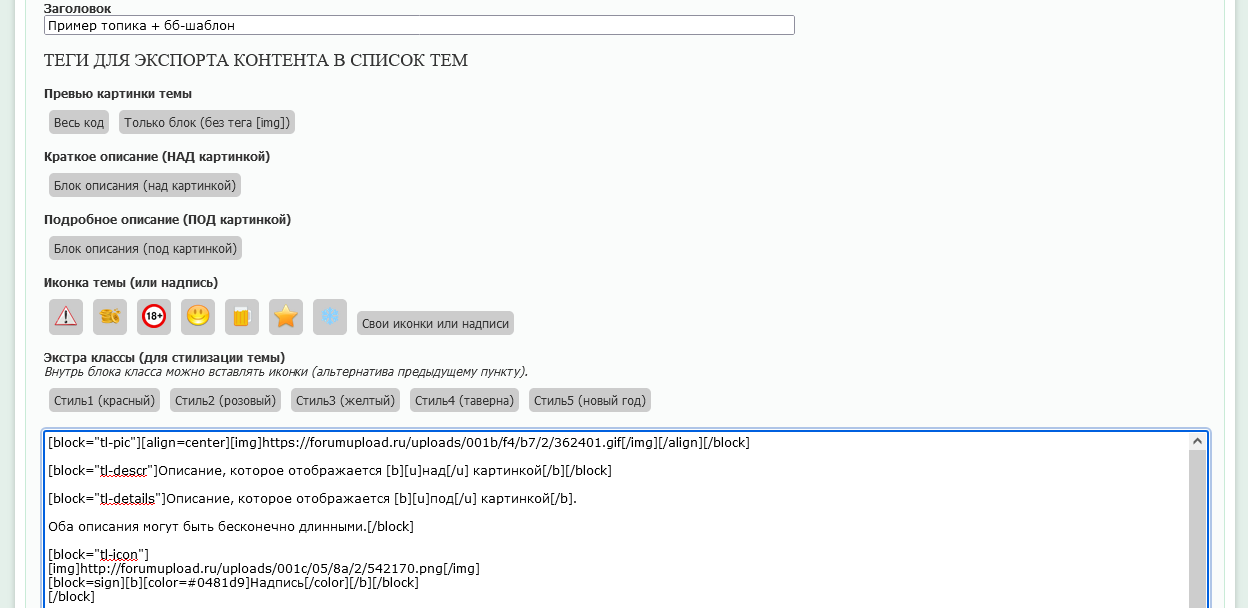Apply 'Стиль5 (новый год)' extra class
The height and width of the screenshot is (608, 1248).
click(x=590, y=400)
